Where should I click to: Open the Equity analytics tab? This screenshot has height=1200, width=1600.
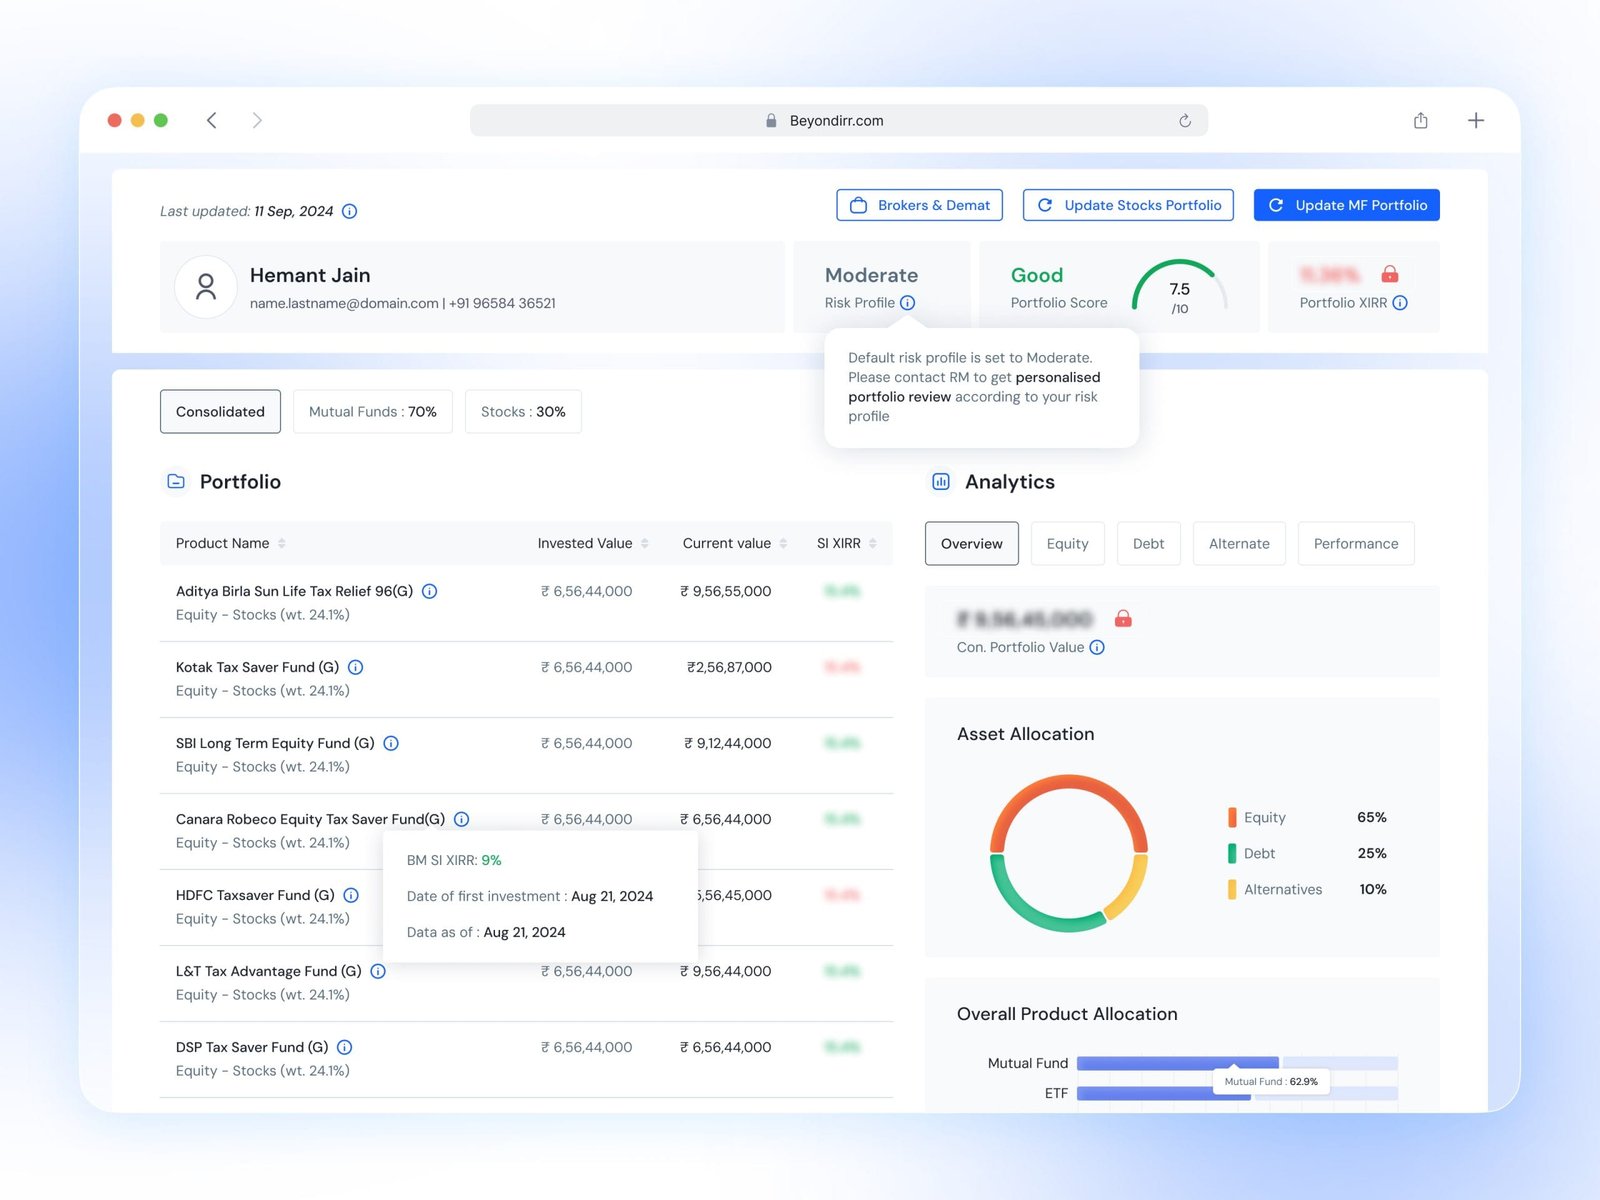pos(1068,543)
